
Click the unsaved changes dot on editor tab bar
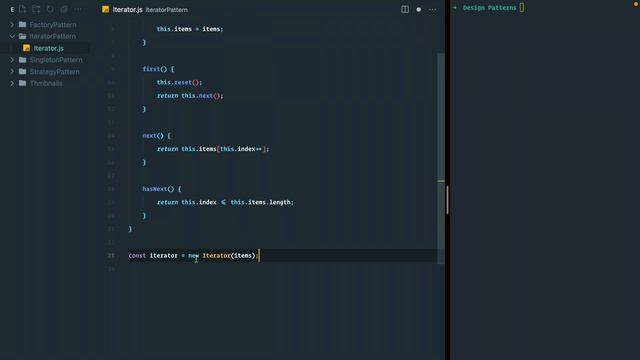(418, 9)
